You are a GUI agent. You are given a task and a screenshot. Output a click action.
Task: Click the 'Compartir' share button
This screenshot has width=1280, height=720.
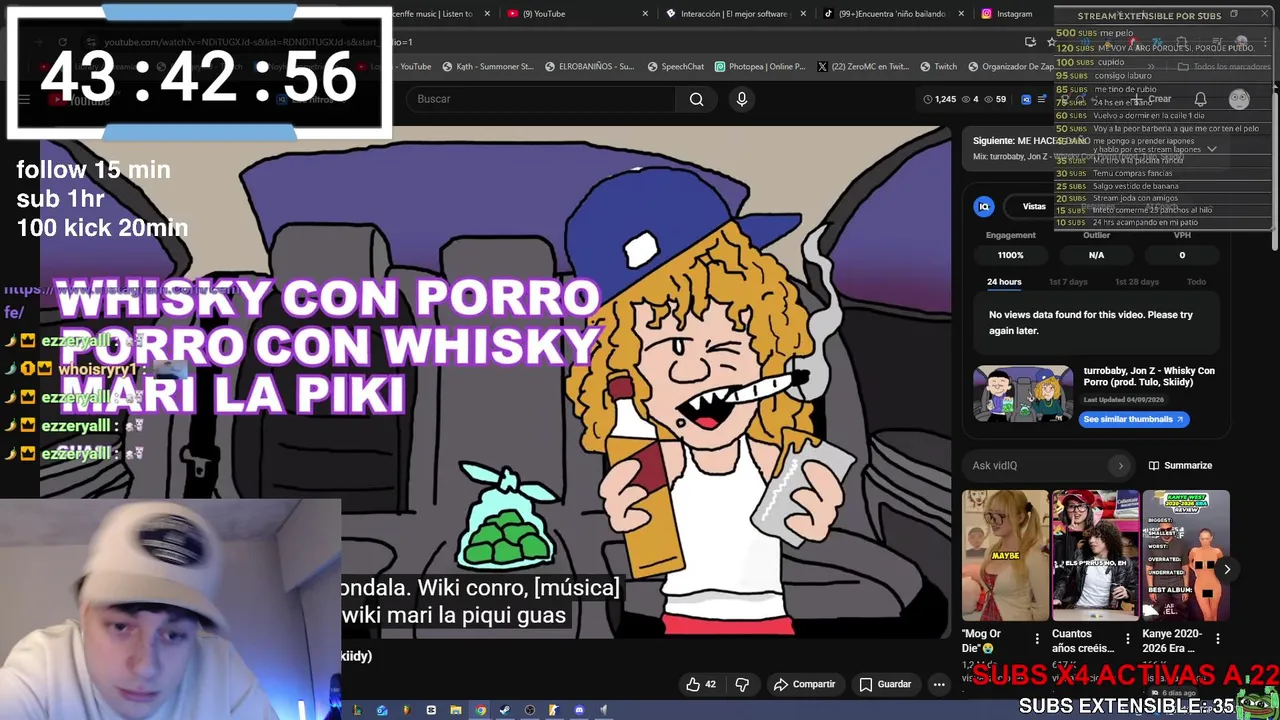(x=805, y=684)
